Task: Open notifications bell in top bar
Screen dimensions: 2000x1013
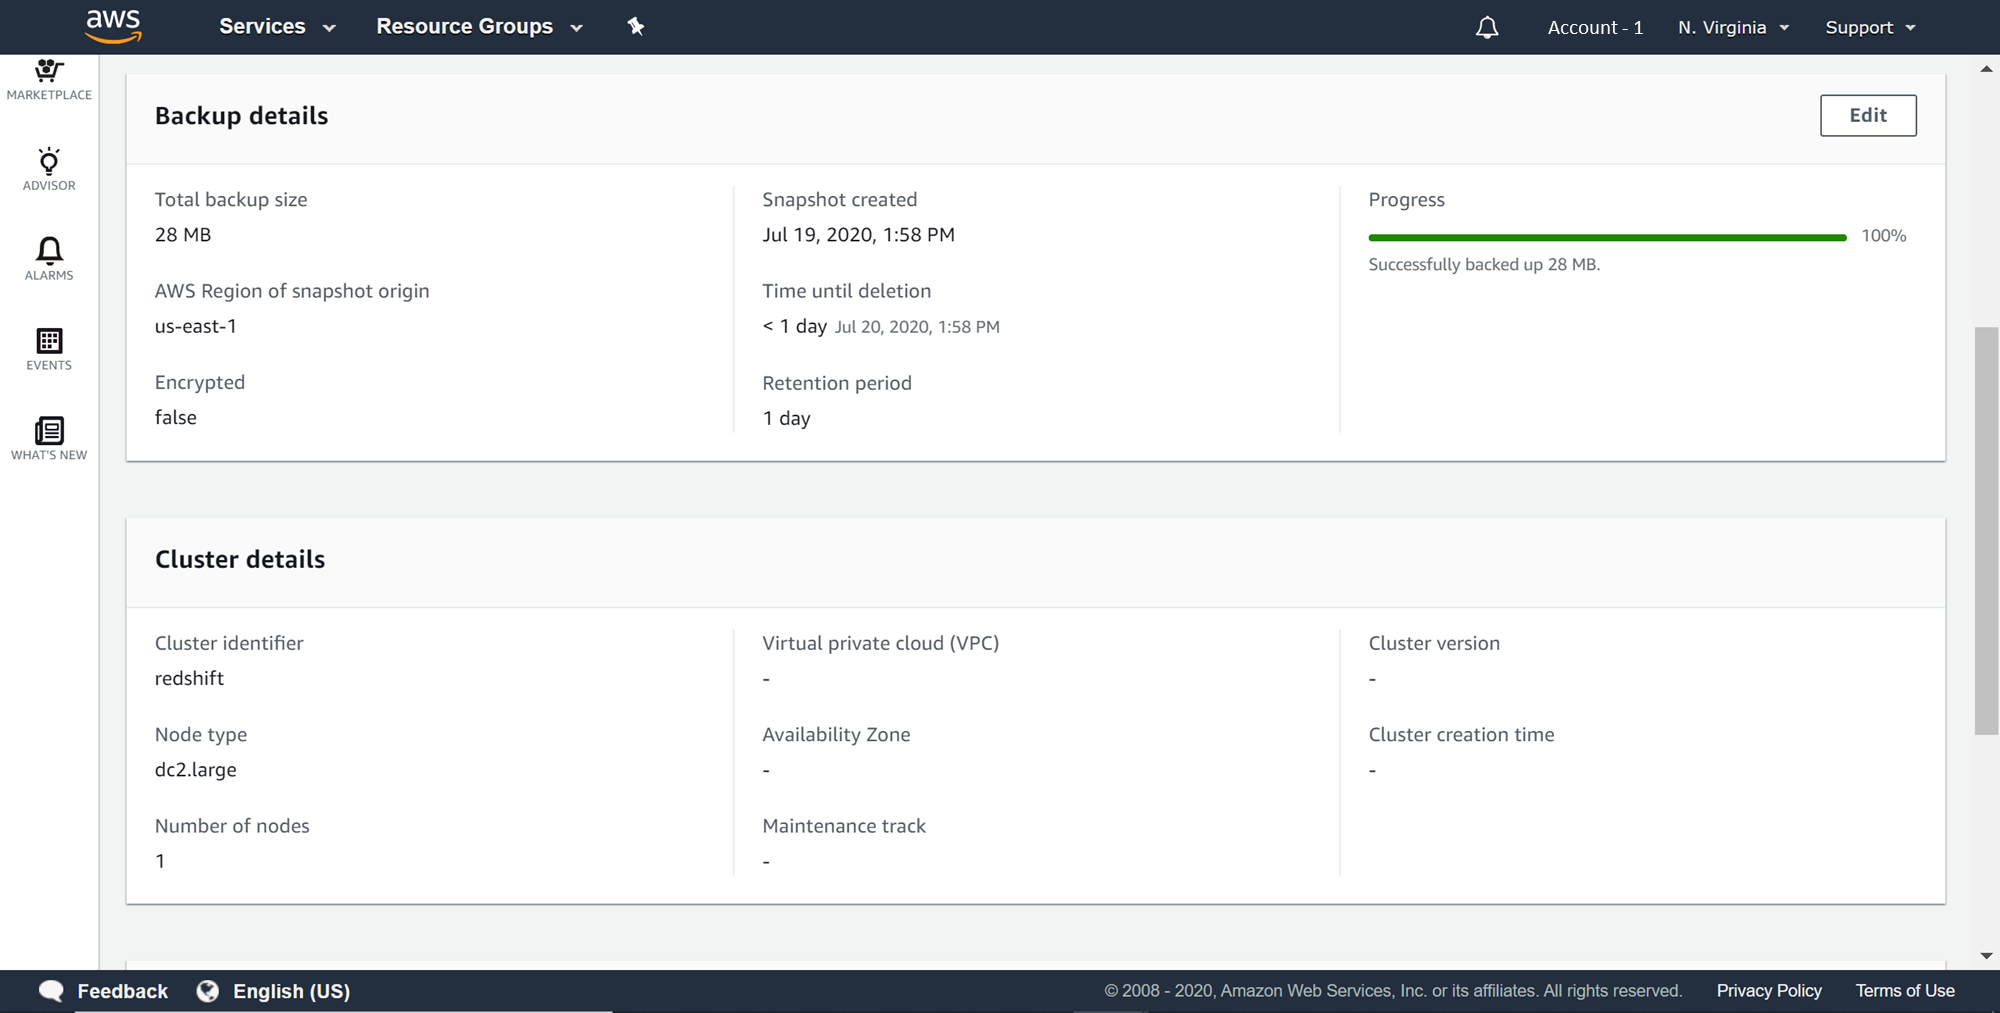Action: (x=1487, y=27)
